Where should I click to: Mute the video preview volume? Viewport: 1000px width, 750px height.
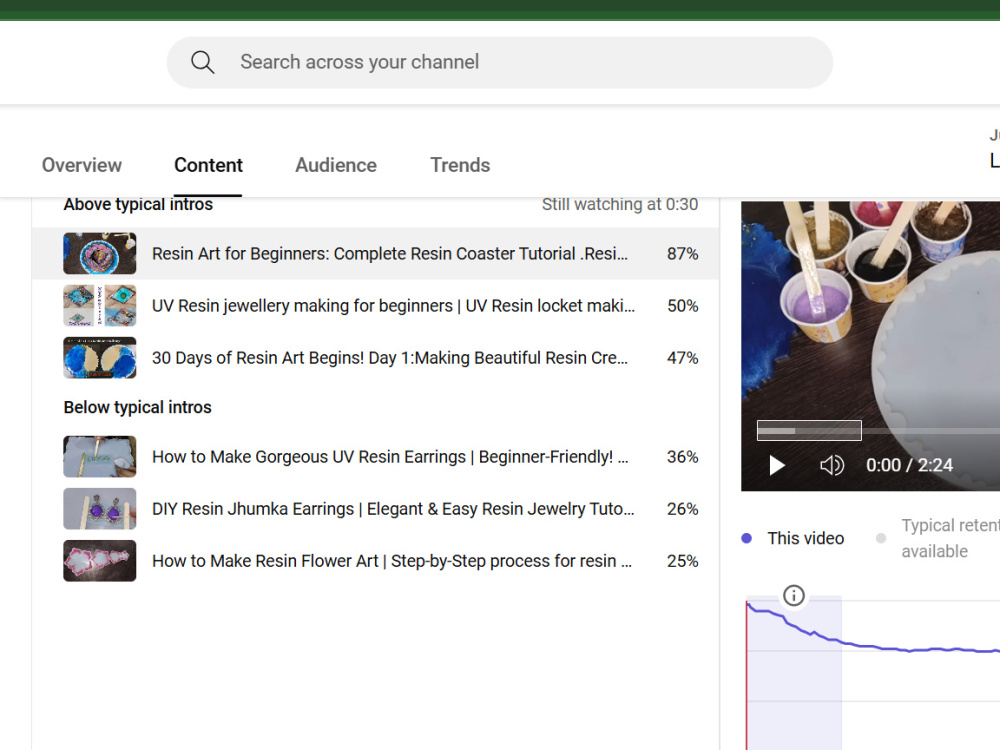(832, 466)
